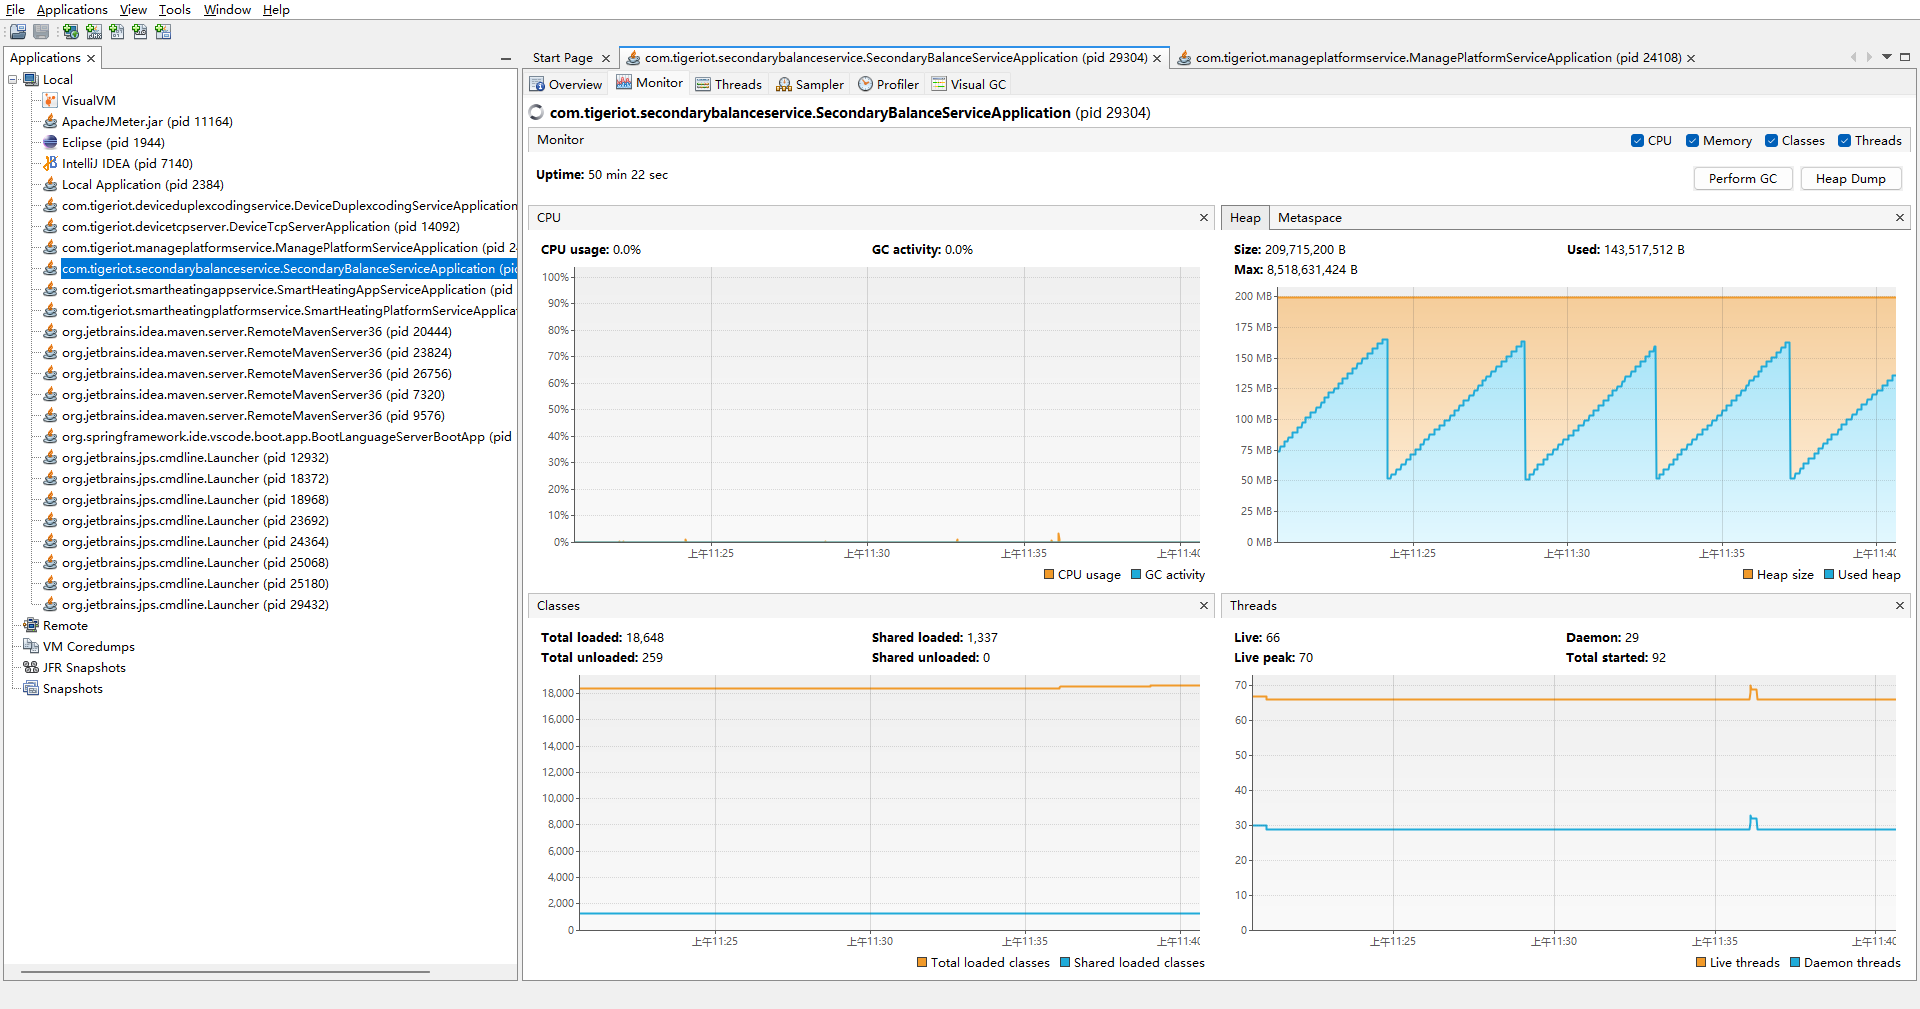Close the Applications panel tab
The height and width of the screenshot is (1009, 1920).
(91, 59)
